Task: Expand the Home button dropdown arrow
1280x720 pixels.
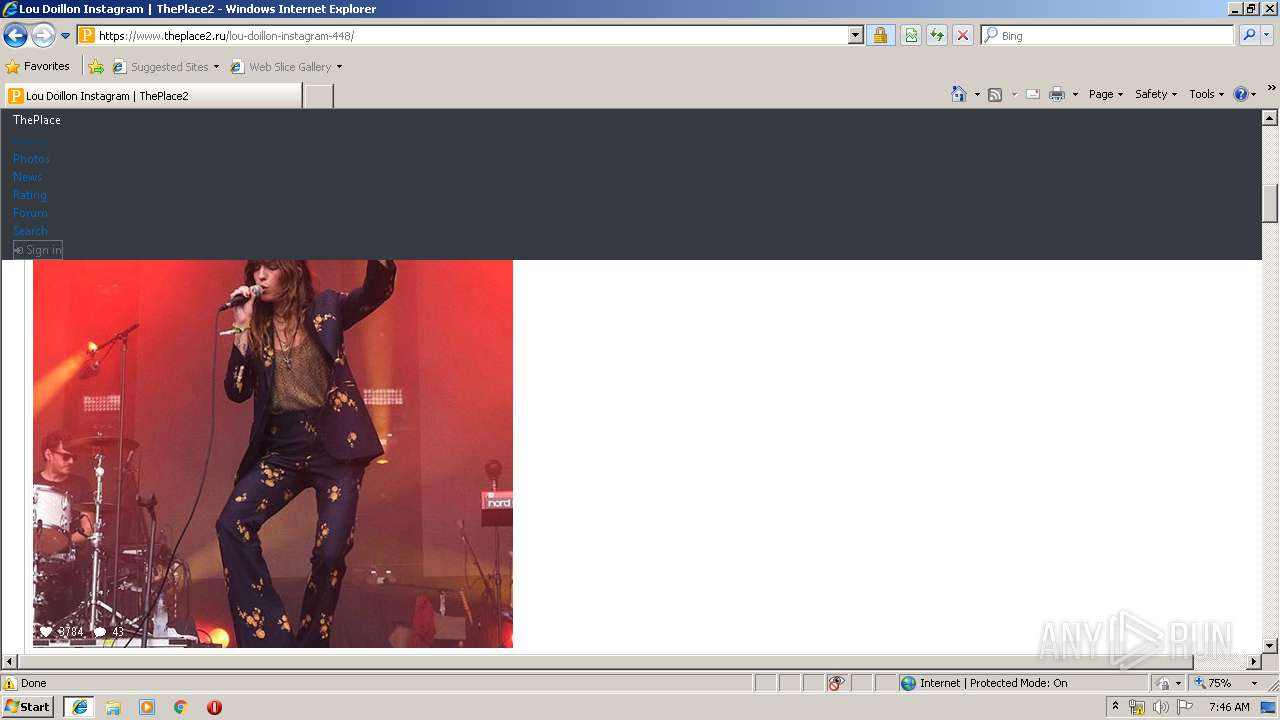Action: point(977,94)
